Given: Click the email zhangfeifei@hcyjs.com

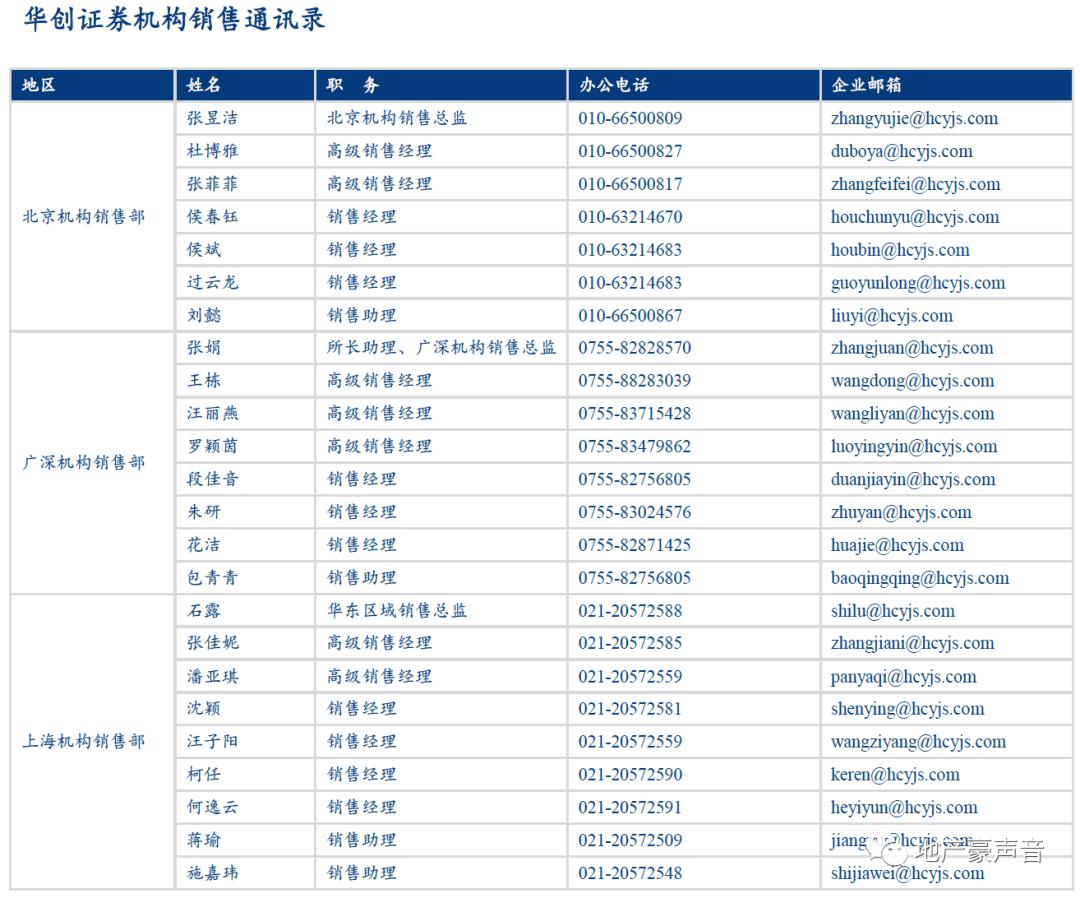Looking at the screenshot, I should point(915,185).
